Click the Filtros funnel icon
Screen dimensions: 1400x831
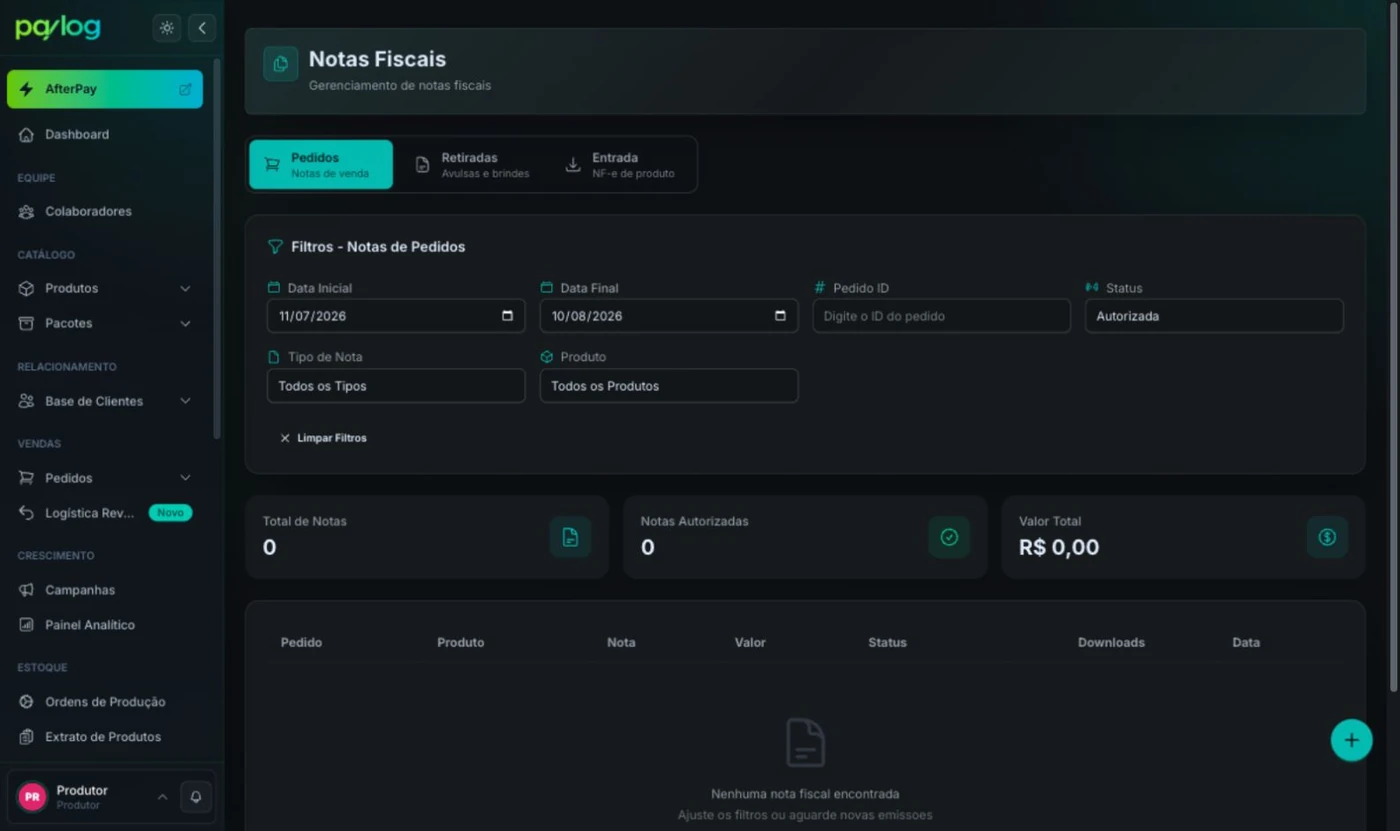pyautogui.click(x=275, y=247)
